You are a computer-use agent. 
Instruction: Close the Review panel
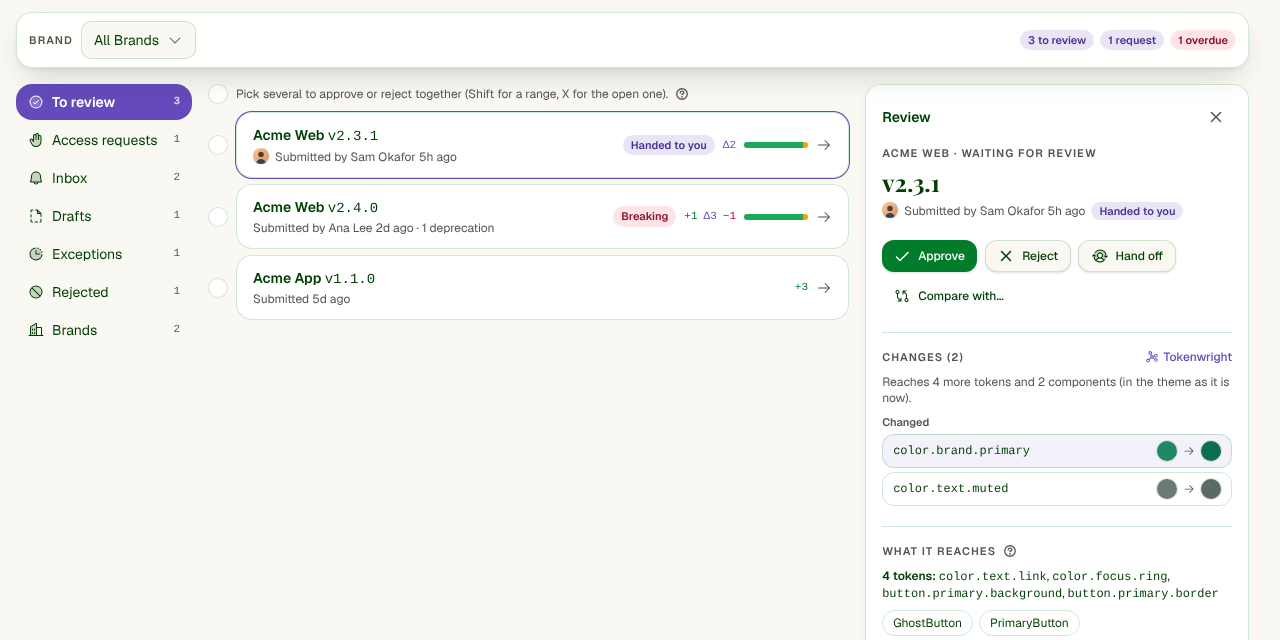tap(1216, 117)
